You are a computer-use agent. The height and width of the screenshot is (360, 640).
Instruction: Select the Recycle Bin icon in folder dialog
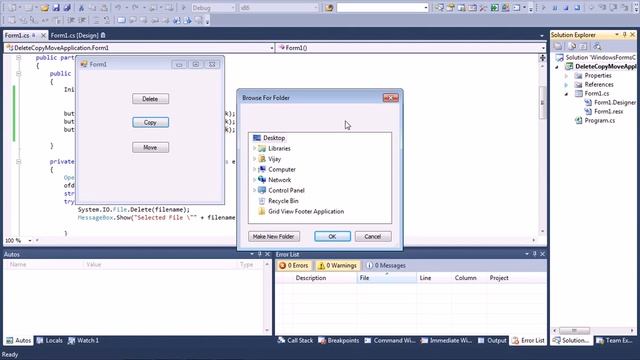pos(262,201)
